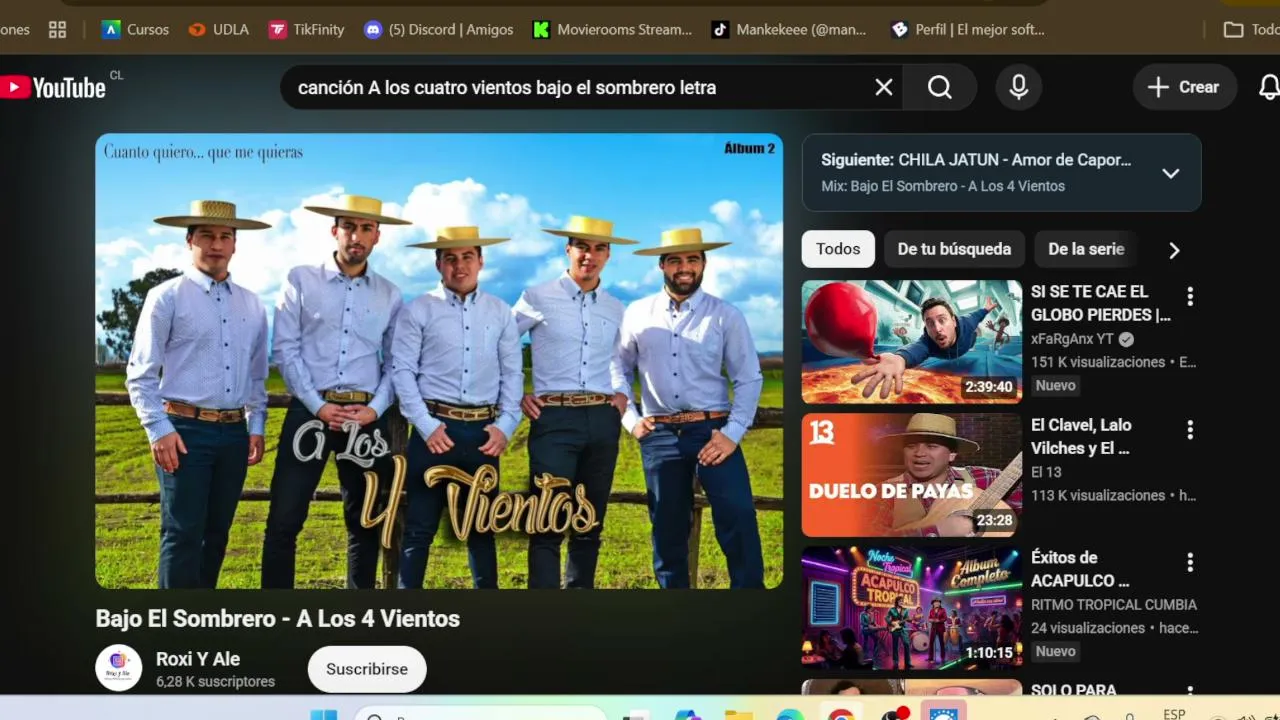Open YouTube notifications bell
1280x720 pixels.
(x=1269, y=88)
